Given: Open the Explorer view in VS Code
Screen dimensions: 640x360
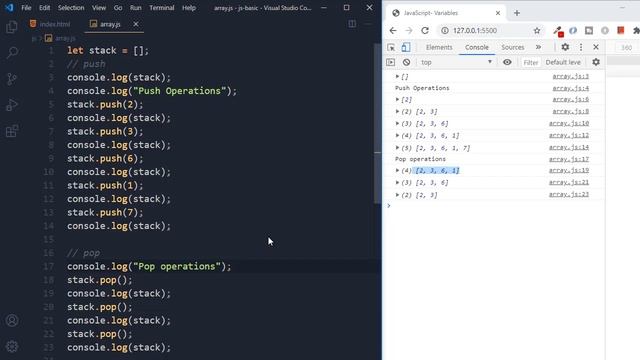Looking at the screenshot, I should 12,27.
